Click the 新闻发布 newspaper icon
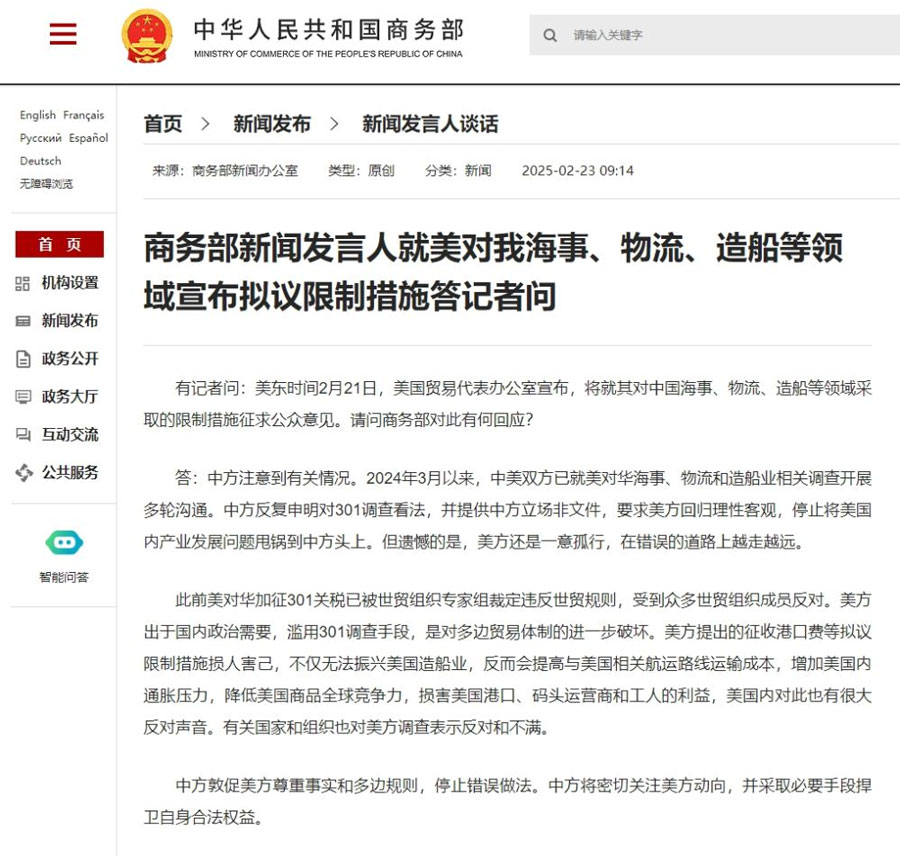900x856 pixels. click(x=22, y=322)
